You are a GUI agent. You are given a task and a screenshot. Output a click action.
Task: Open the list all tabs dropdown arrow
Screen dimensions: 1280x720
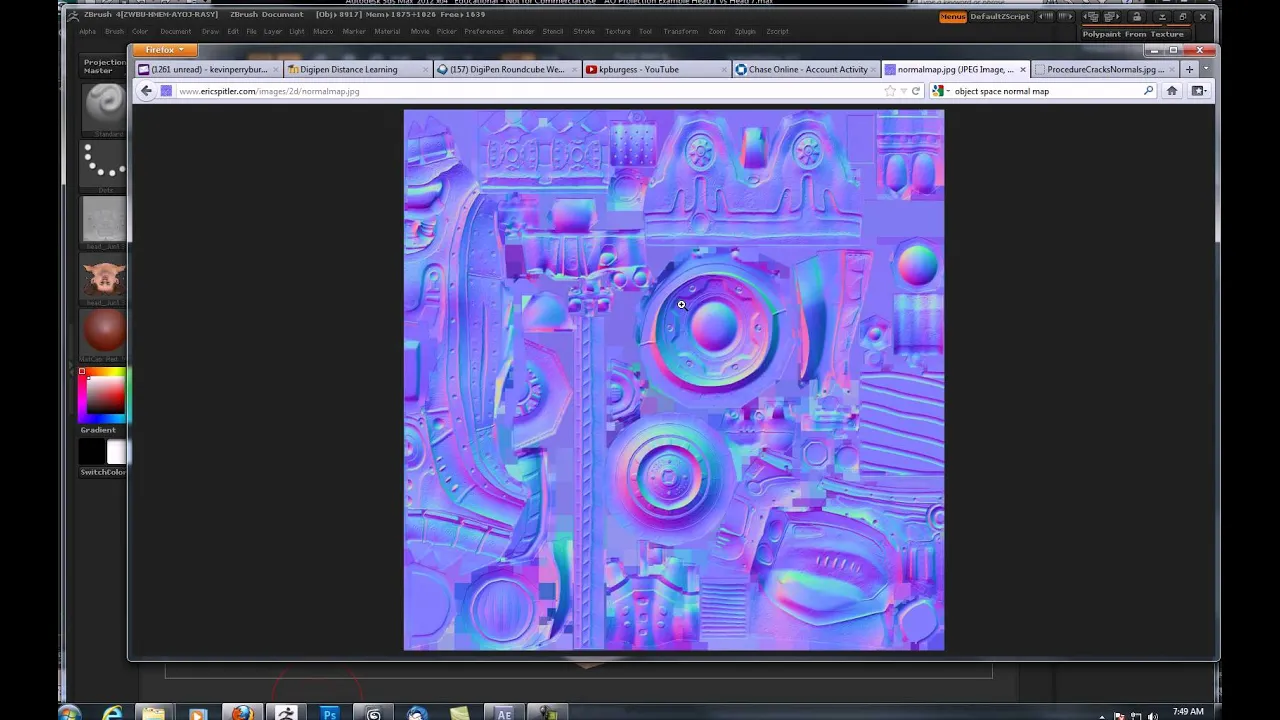click(1206, 69)
